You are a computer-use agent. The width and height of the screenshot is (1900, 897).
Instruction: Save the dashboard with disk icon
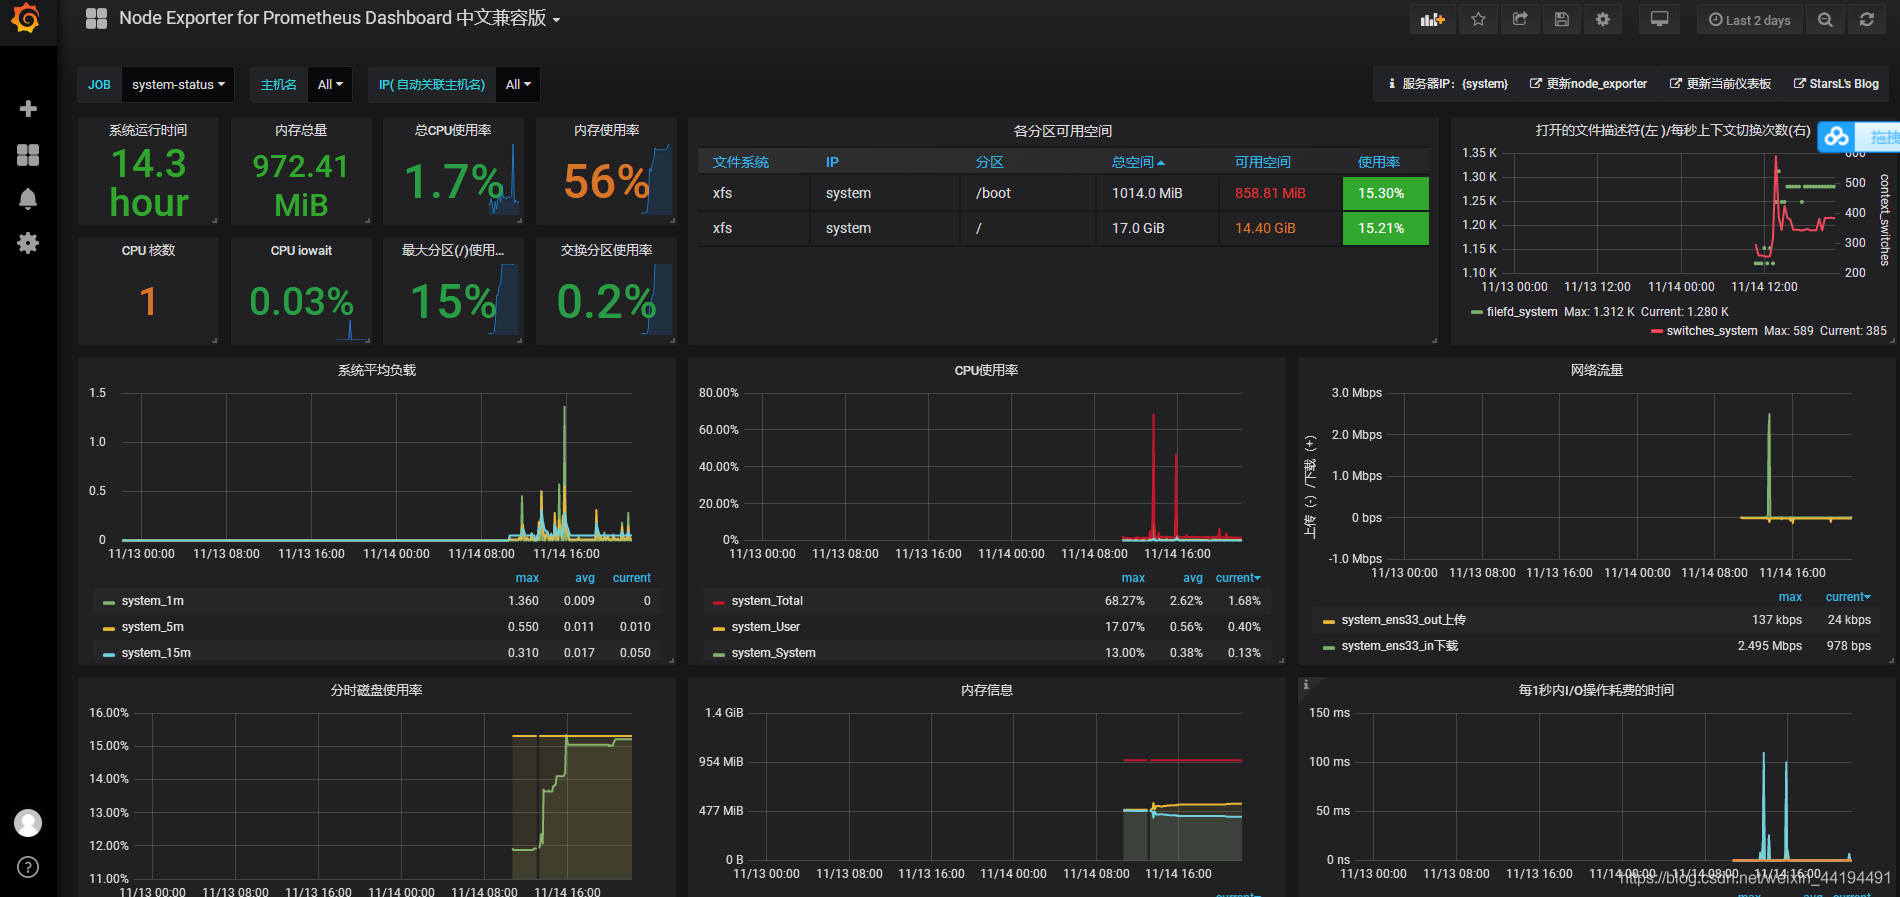1562,19
